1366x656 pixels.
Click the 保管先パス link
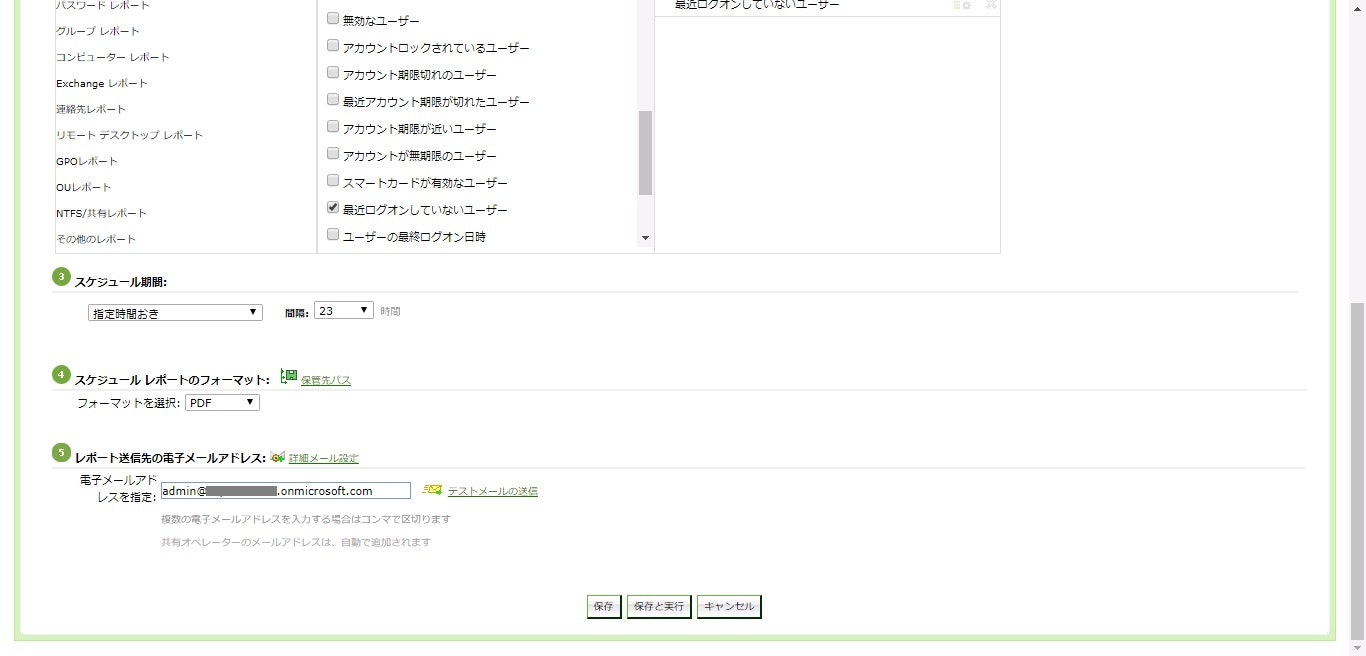(326, 380)
